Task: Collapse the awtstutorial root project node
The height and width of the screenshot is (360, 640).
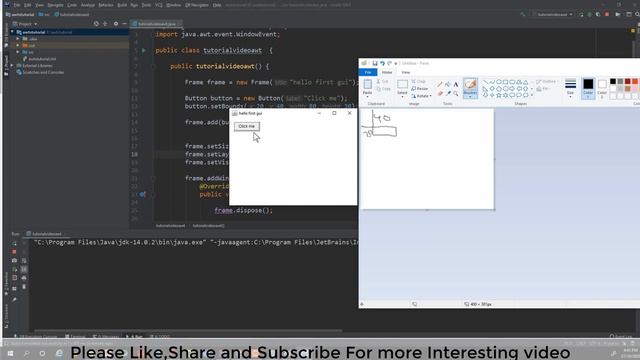Action: click(x=12, y=32)
